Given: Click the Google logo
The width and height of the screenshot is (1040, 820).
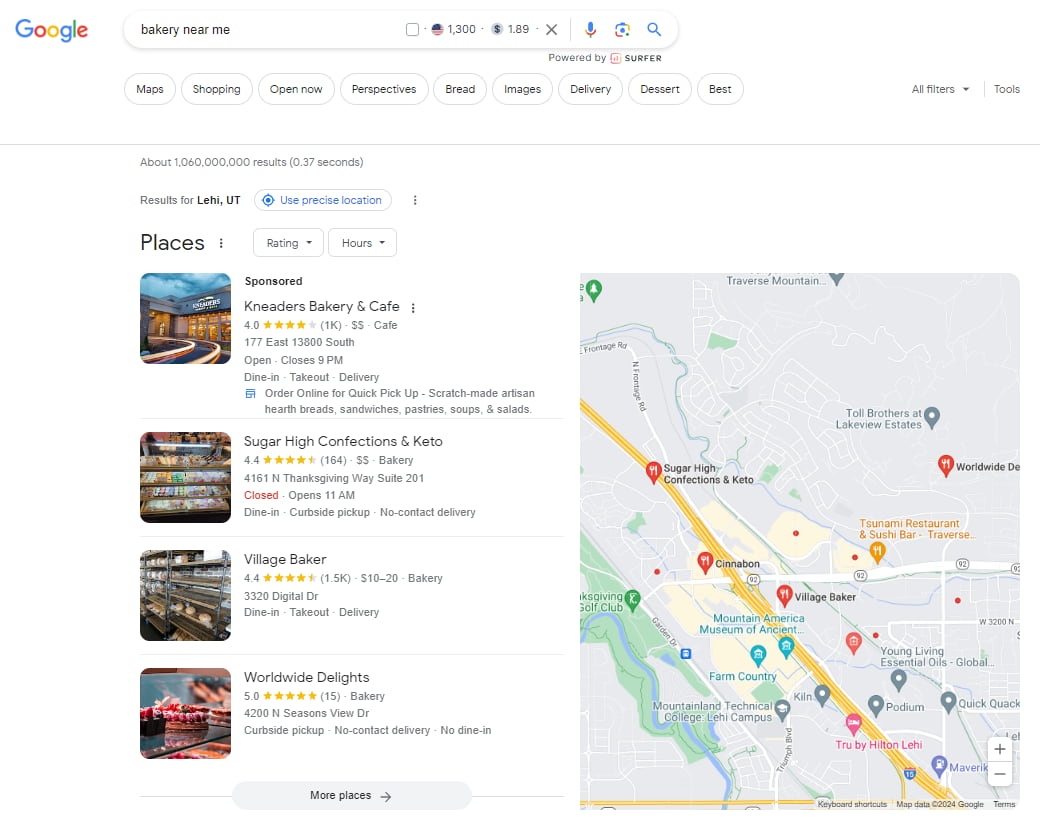Looking at the screenshot, I should (52, 31).
